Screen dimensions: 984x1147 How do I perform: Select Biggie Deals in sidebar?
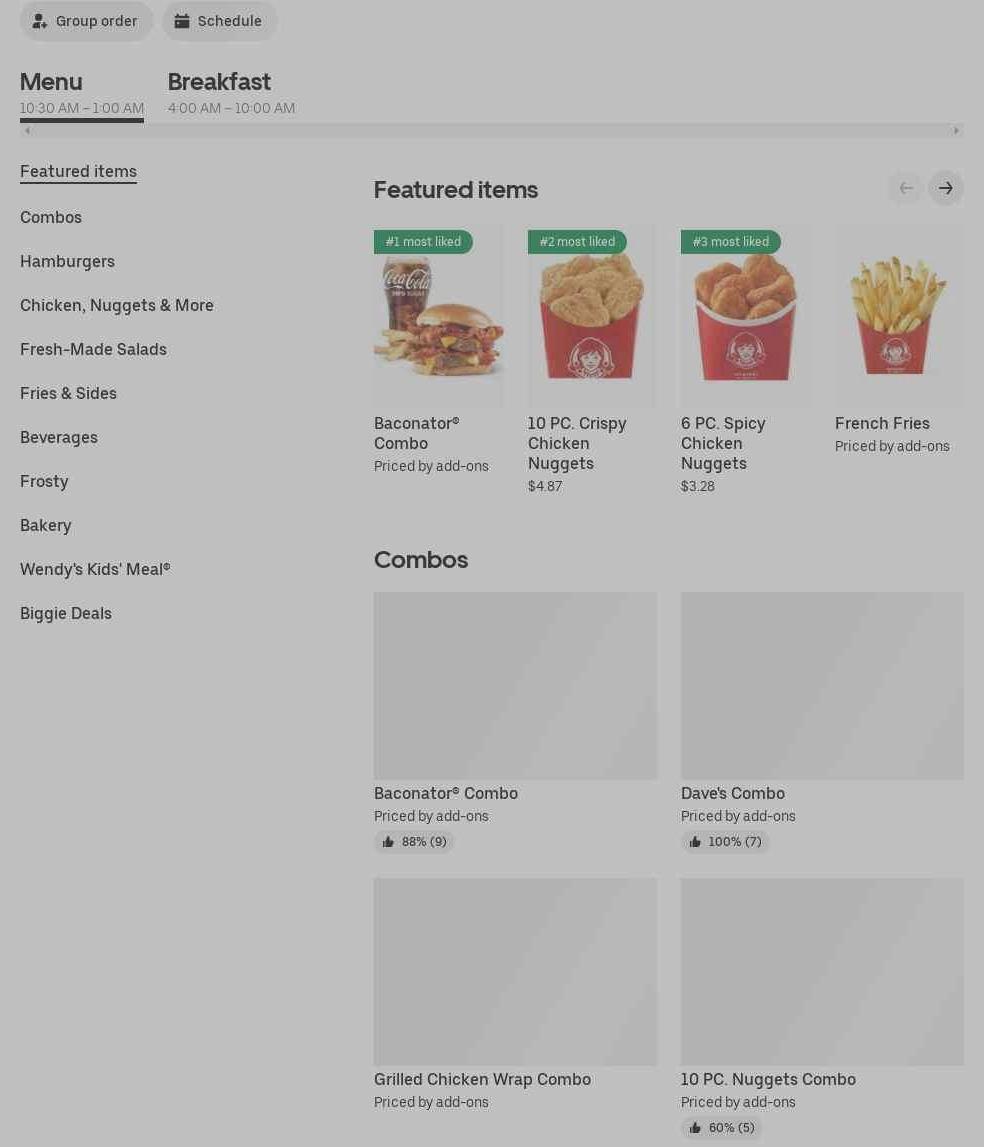tap(66, 613)
